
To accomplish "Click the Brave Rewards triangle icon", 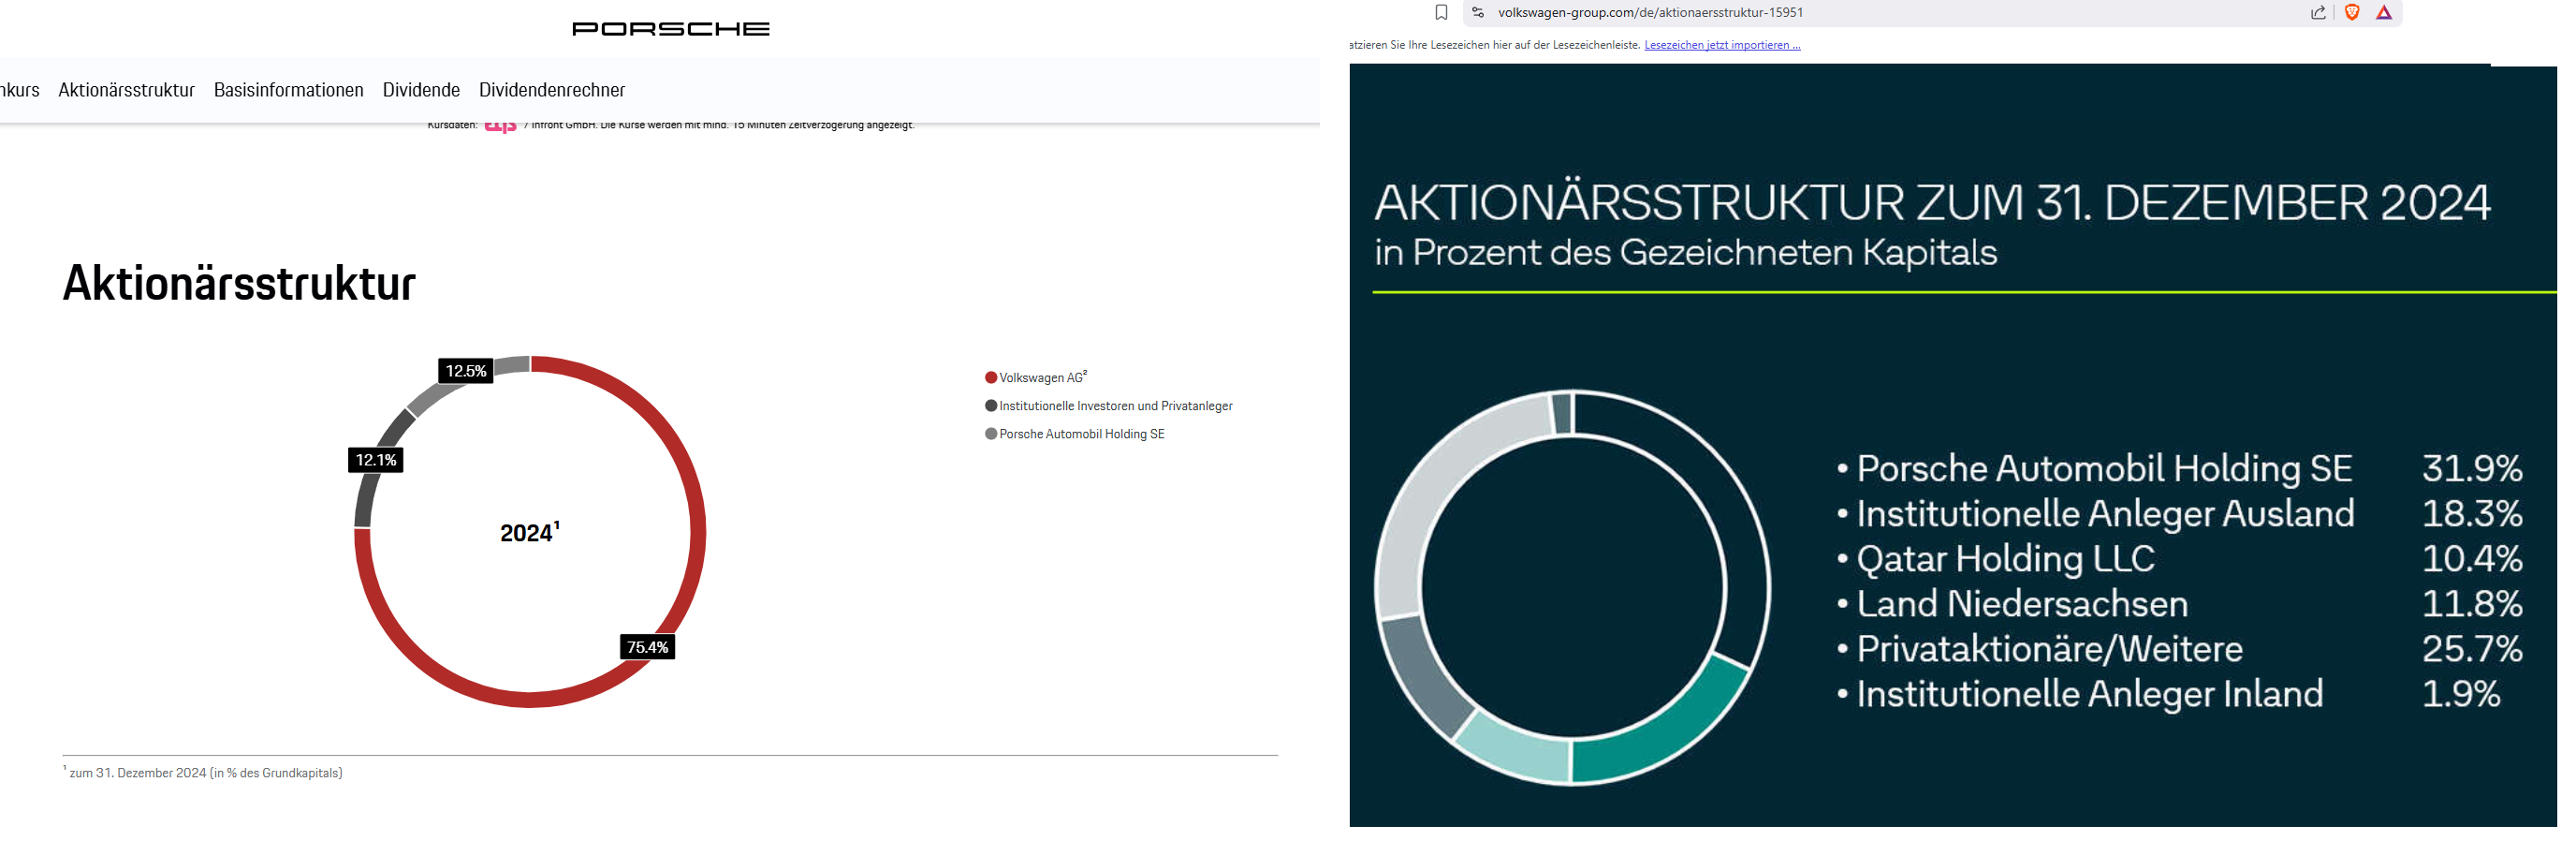I will tap(2384, 12).
